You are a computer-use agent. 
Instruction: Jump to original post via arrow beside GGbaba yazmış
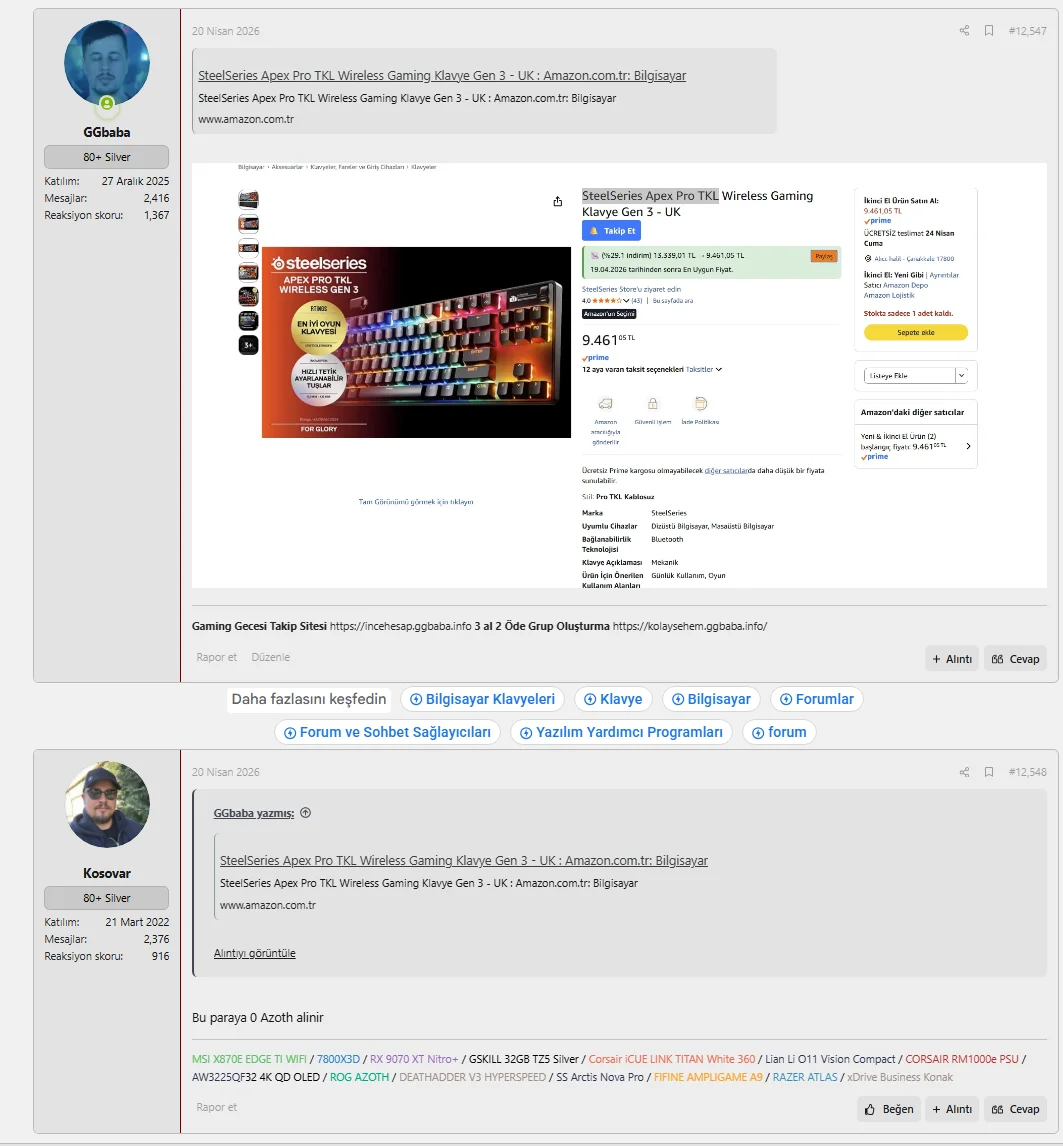tap(306, 813)
